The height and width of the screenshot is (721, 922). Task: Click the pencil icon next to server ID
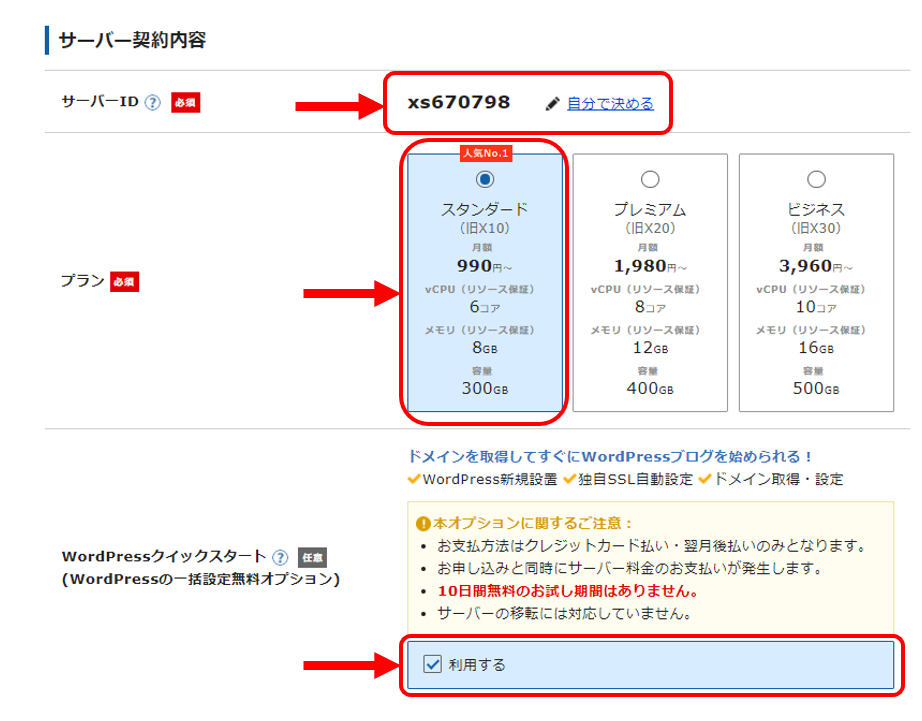tap(552, 103)
